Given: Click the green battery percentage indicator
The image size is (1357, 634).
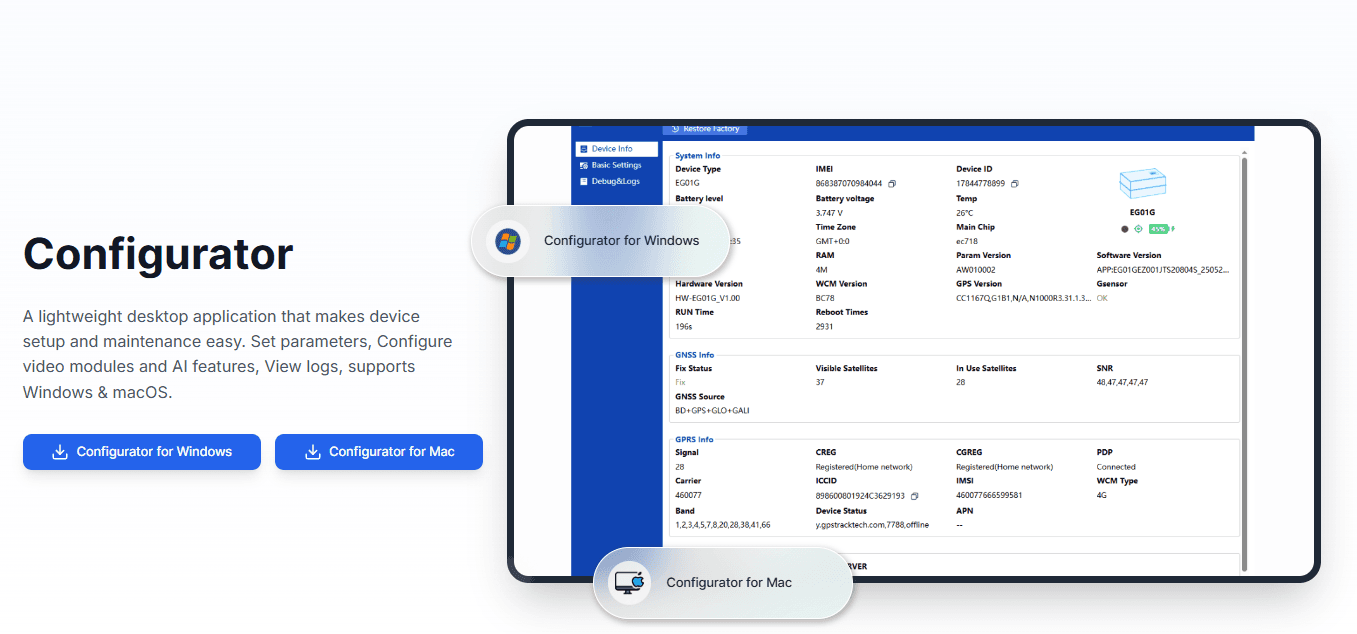Looking at the screenshot, I should (x=1158, y=229).
